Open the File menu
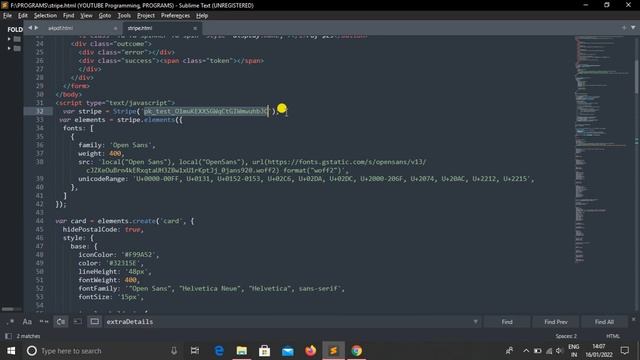The width and height of the screenshot is (640, 360). click(x=7, y=16)
